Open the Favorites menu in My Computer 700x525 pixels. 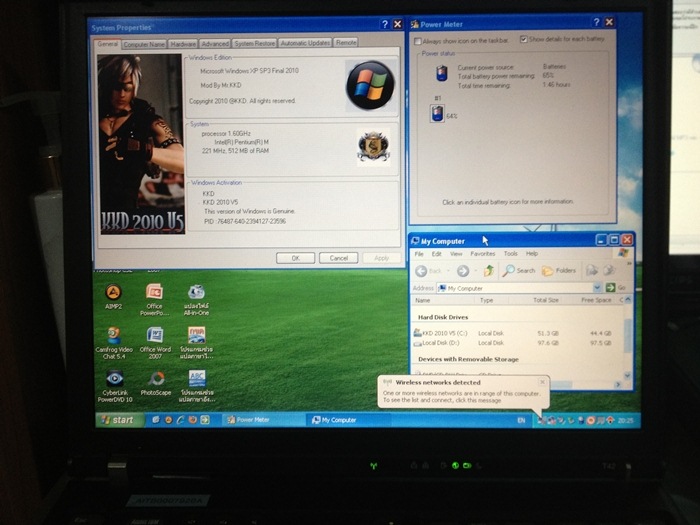482,254
